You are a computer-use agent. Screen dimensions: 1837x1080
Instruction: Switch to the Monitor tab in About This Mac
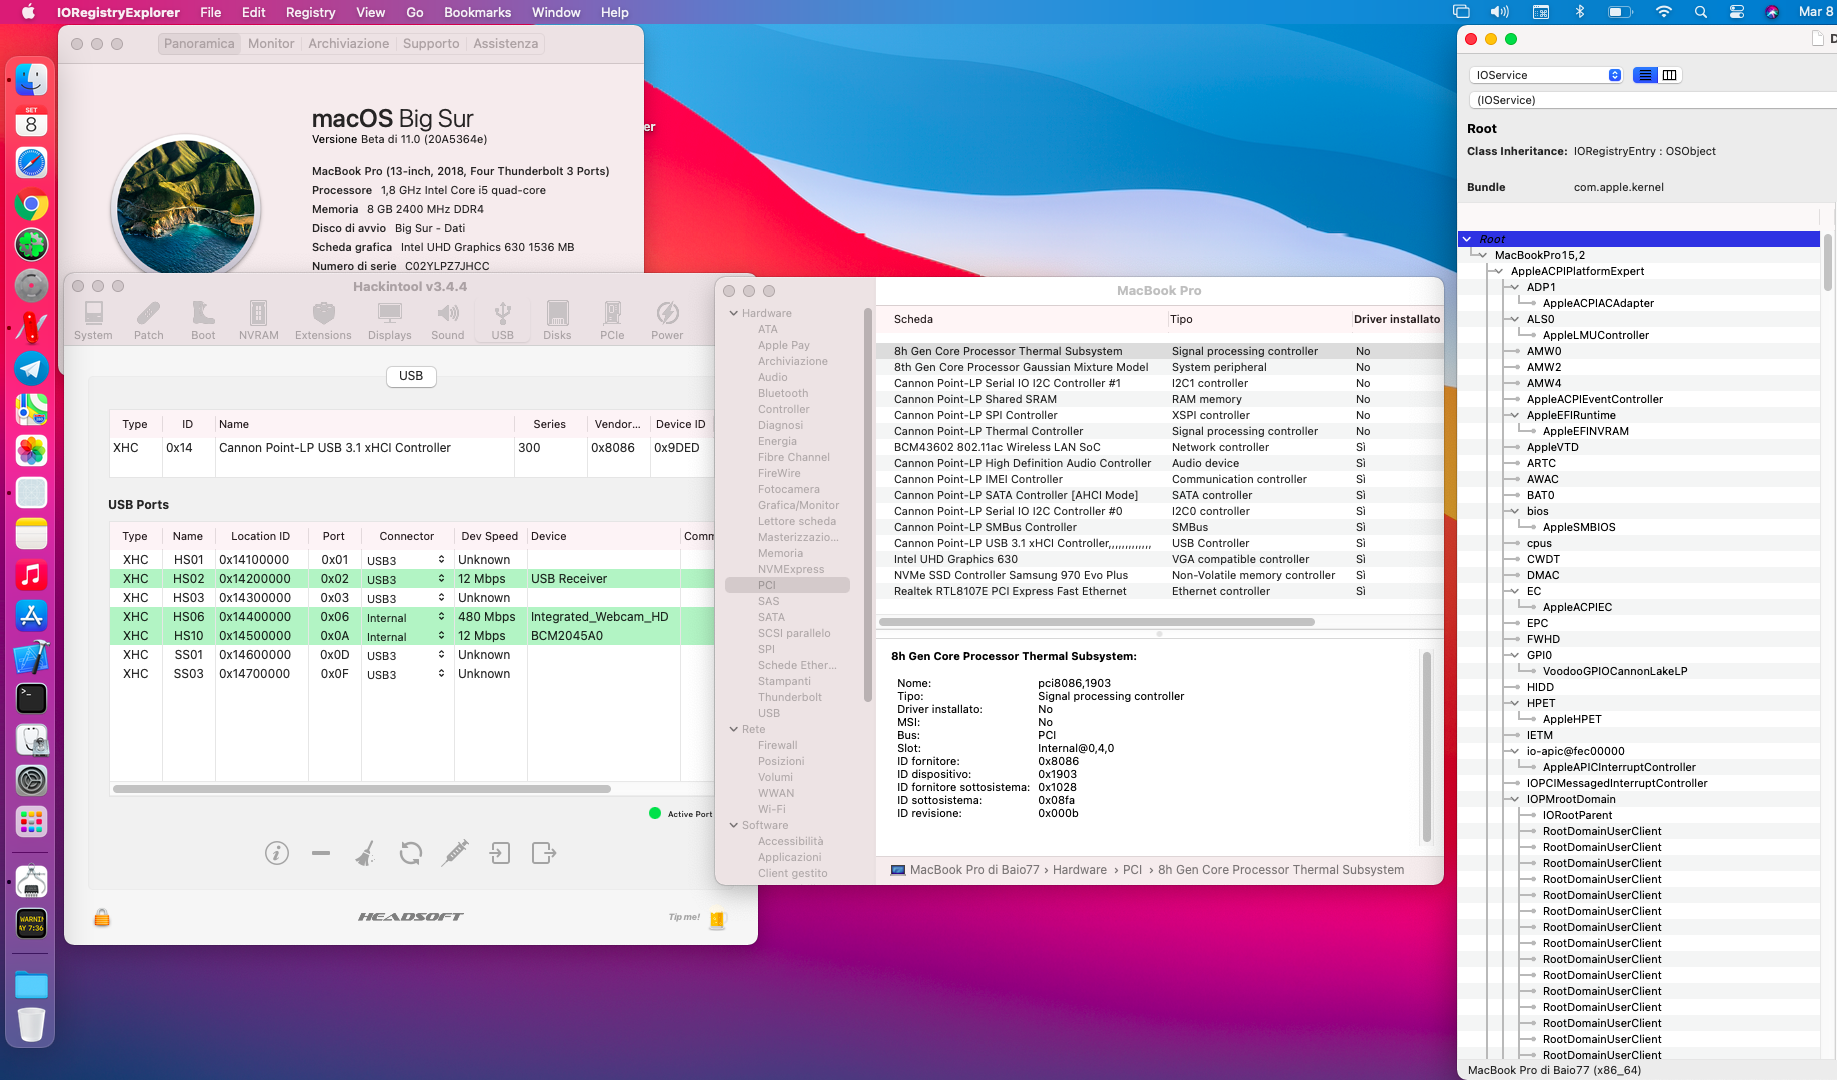coord(271,43)
